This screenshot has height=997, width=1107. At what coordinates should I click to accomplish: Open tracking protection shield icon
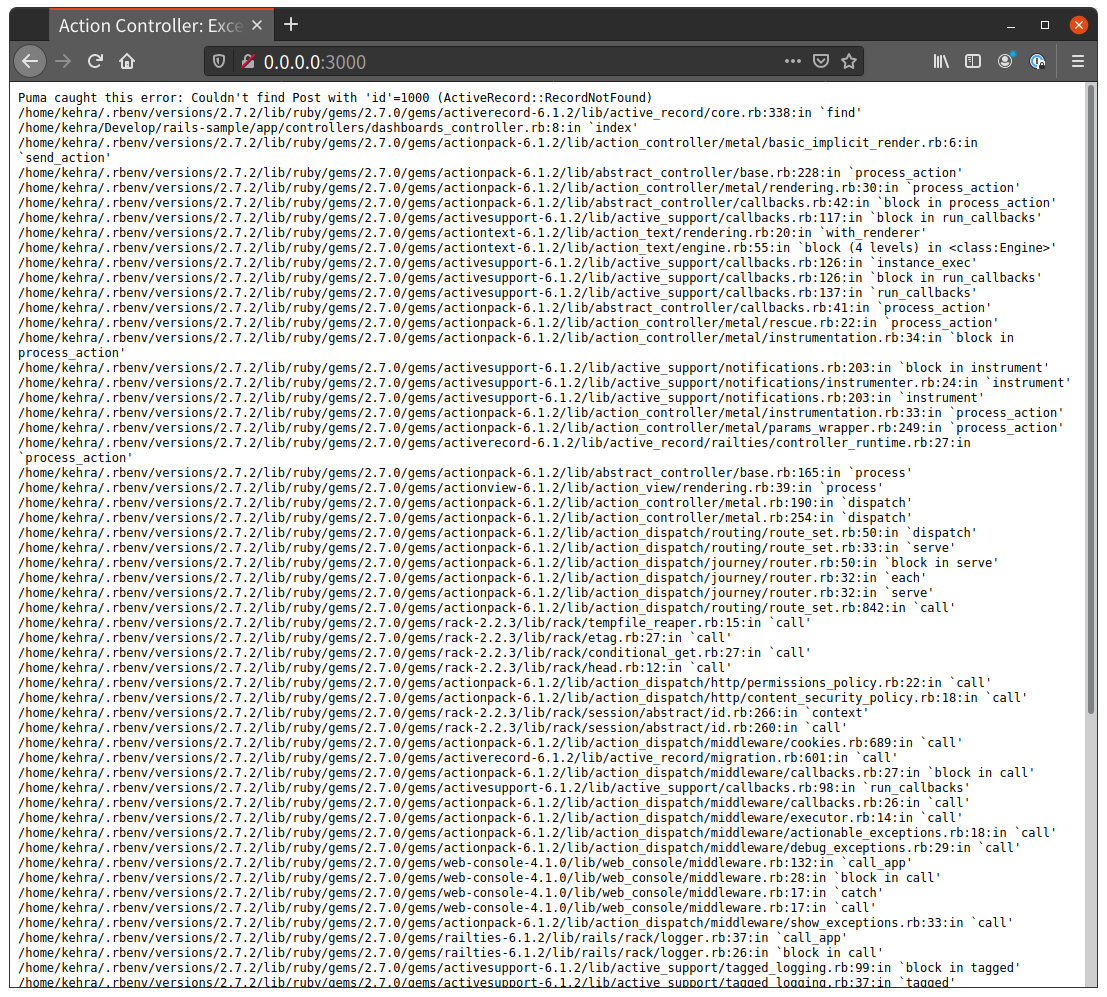coord(219,61)
